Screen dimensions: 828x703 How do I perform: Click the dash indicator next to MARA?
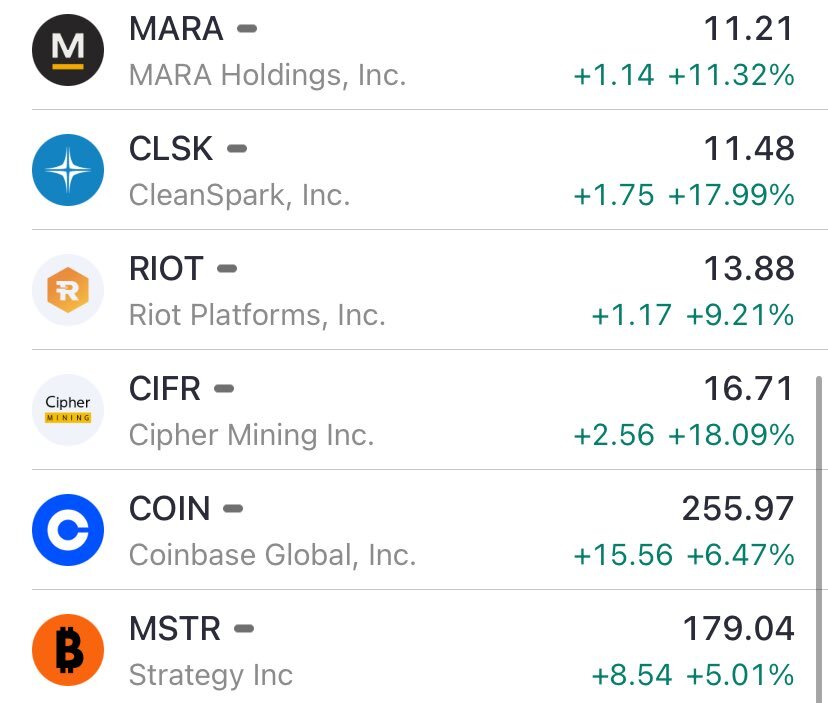[x=247, y=29]
